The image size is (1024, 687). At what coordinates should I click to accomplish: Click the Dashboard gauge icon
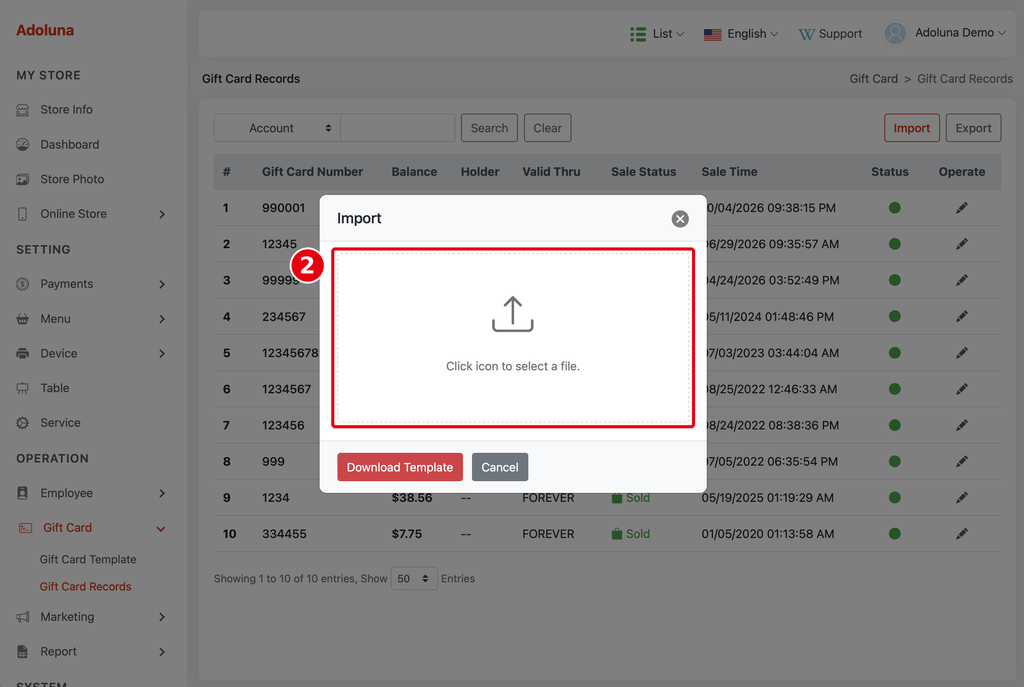pos(23,144)
